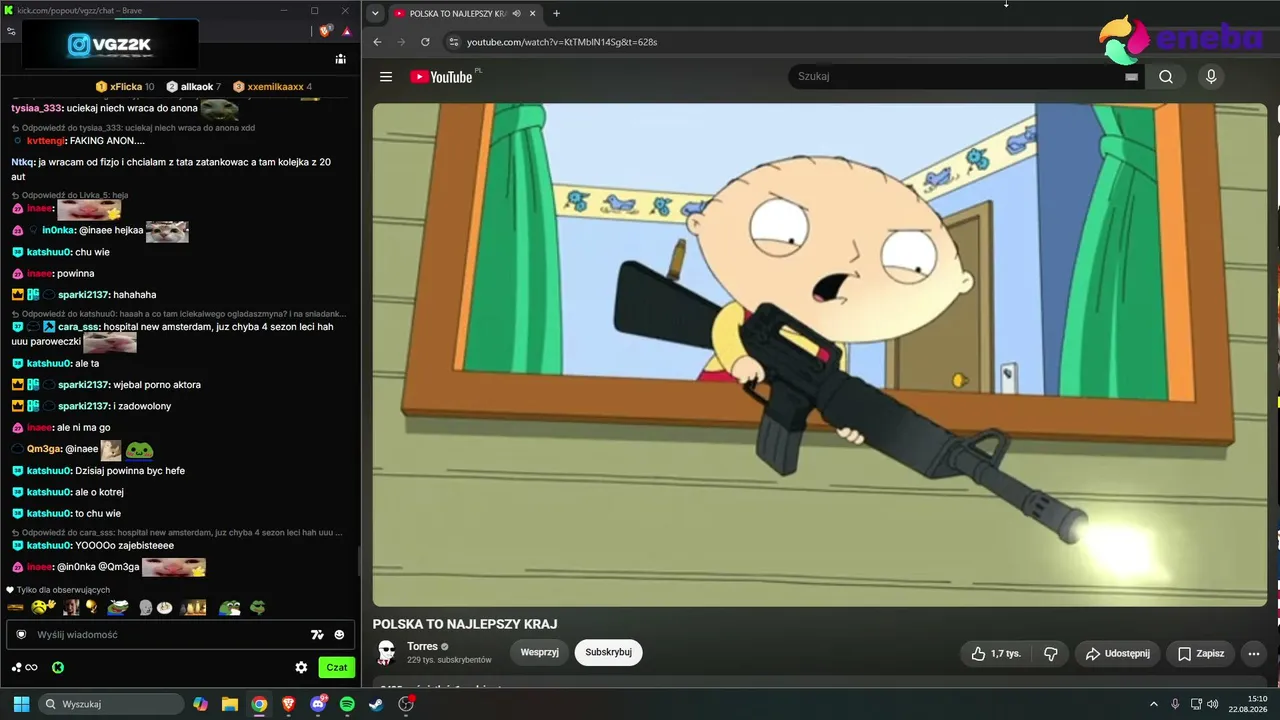Viewport: 1280px width, 720px height.
Task: Open the taskbar clock showing 15:10
Action: pyautogui.click(x=1249, y=704)
